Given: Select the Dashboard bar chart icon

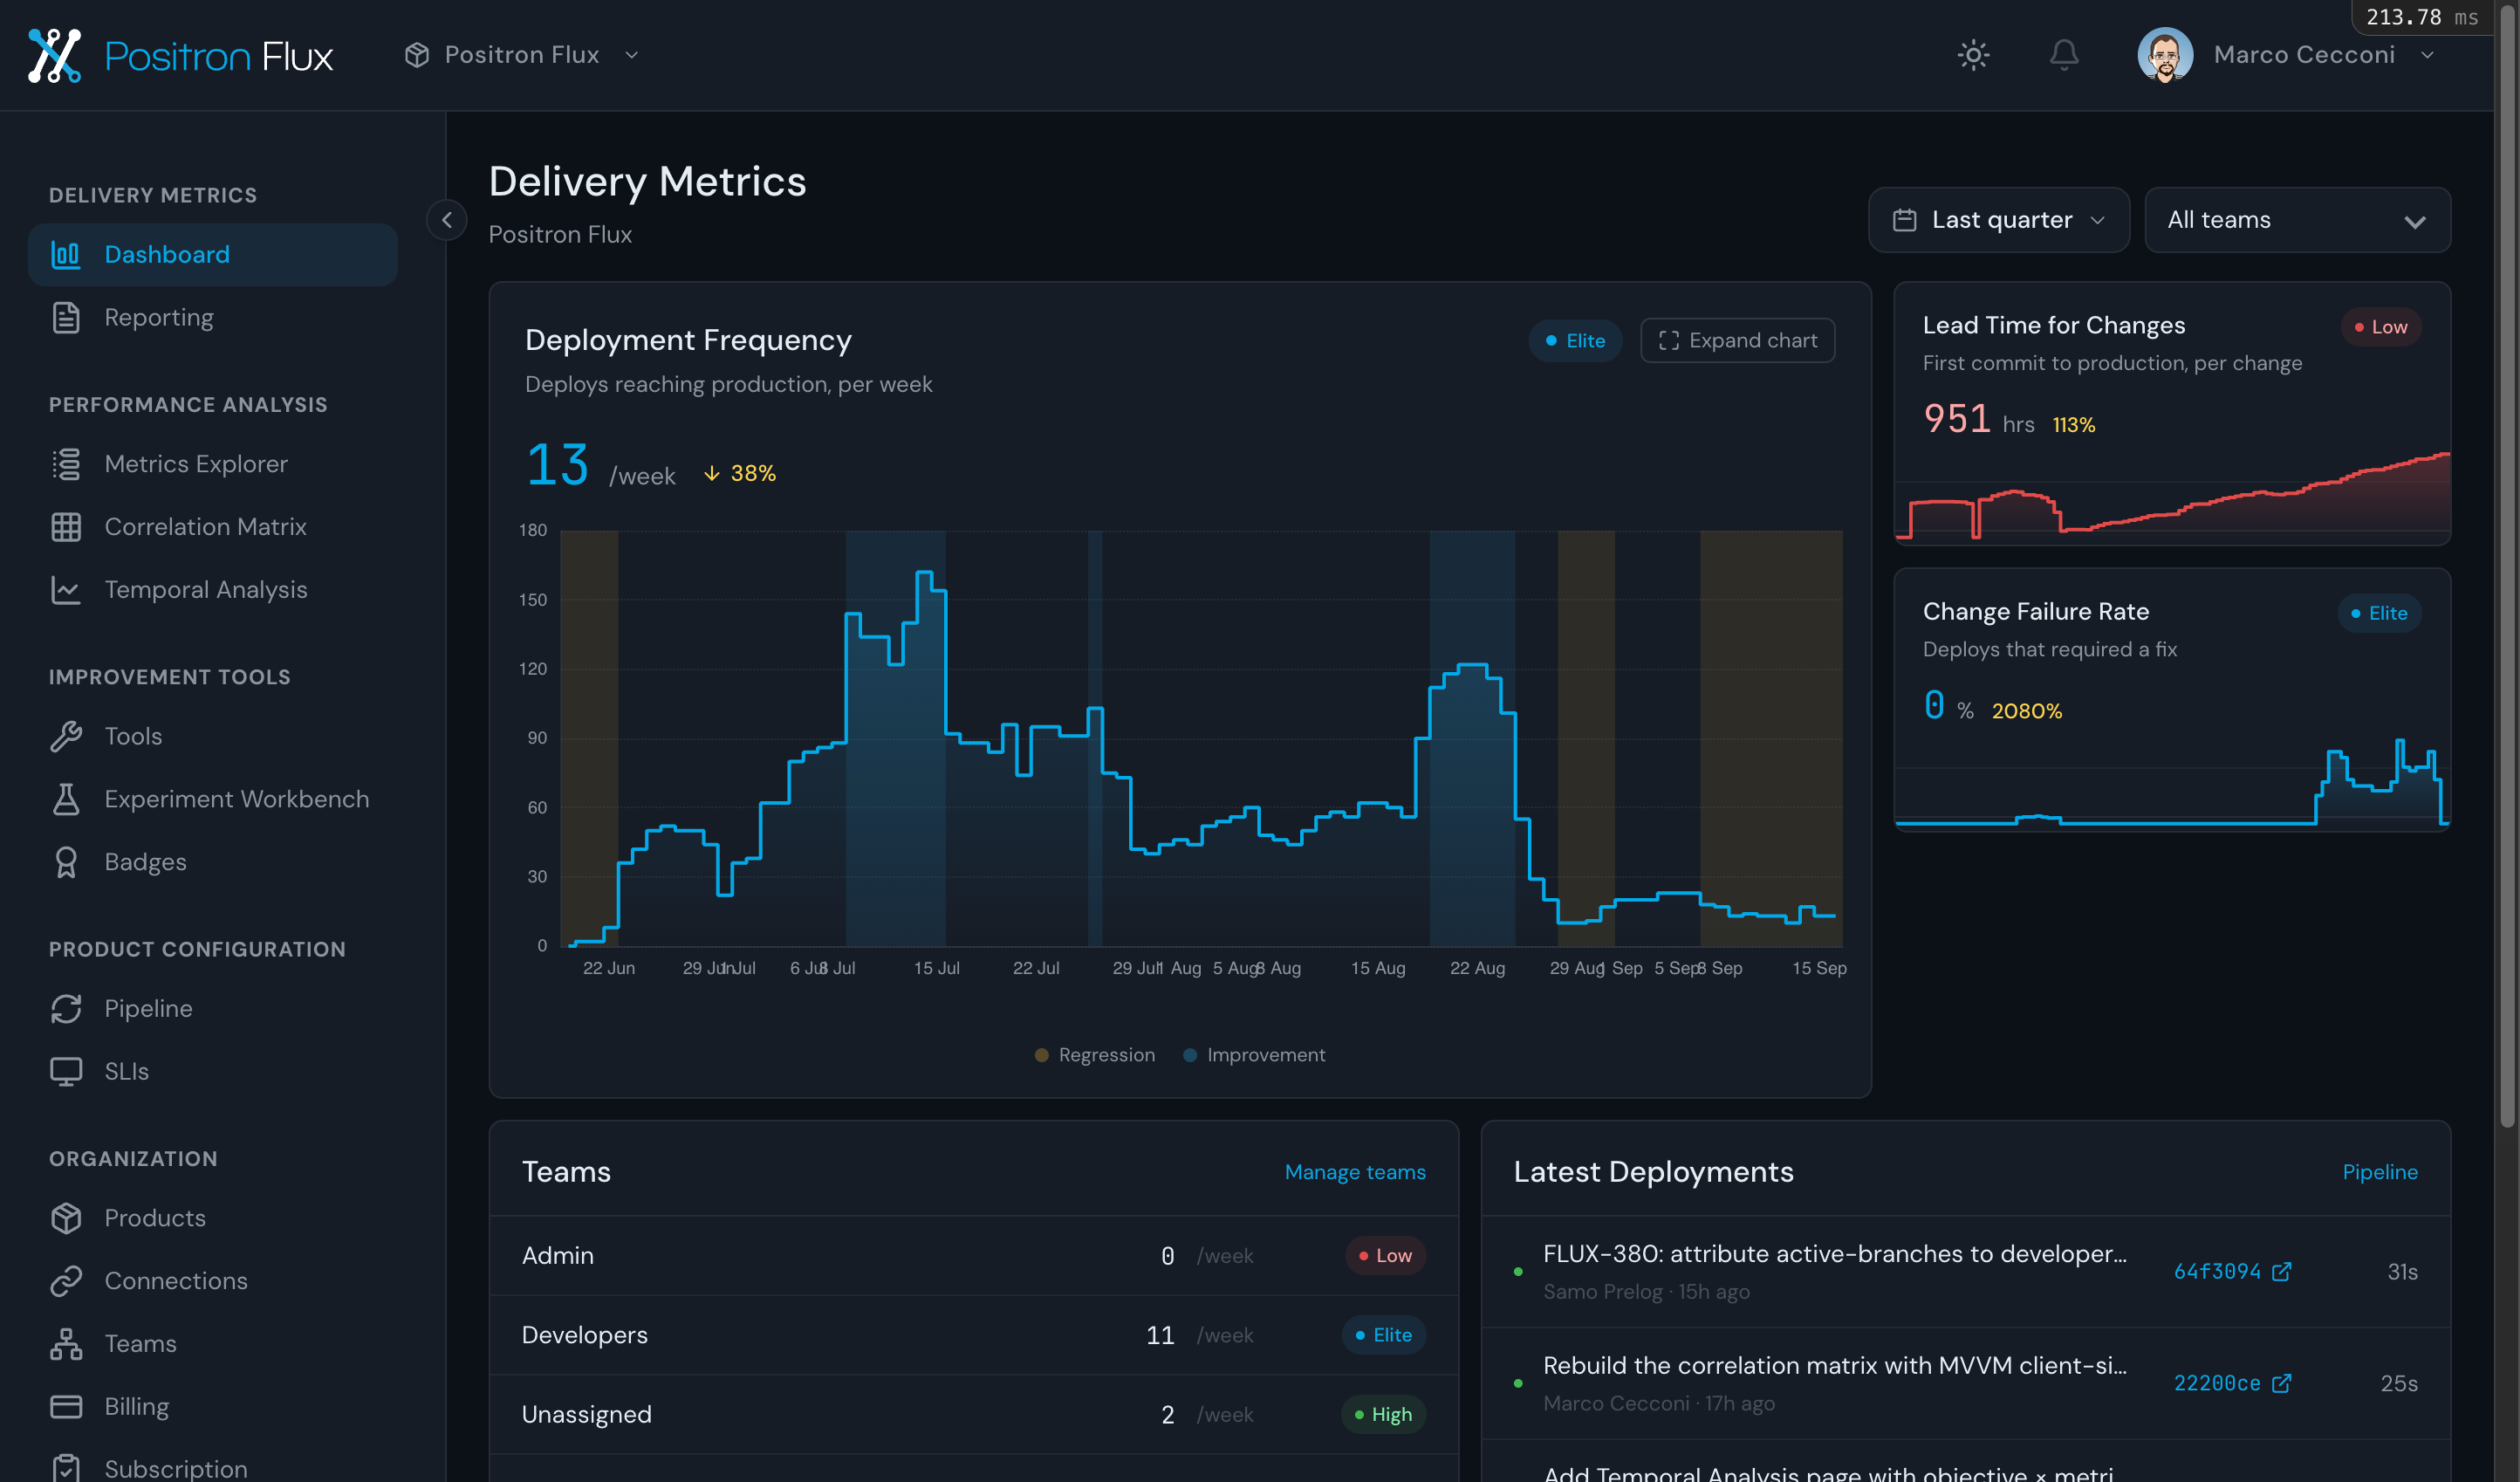Looking at the screenshot, I should tap(66, 255).
